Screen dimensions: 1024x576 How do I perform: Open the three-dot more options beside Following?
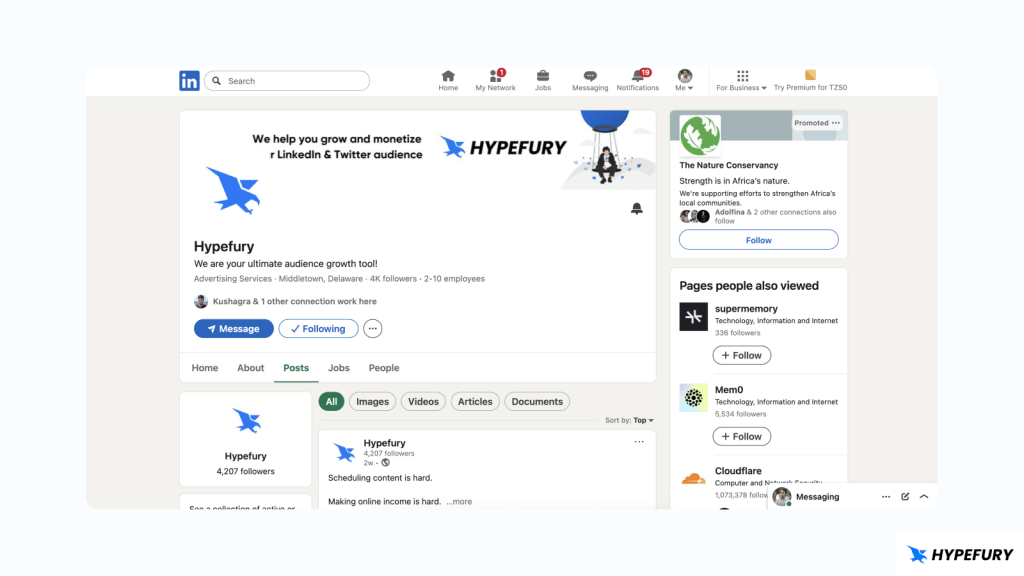tap(372, 328)
